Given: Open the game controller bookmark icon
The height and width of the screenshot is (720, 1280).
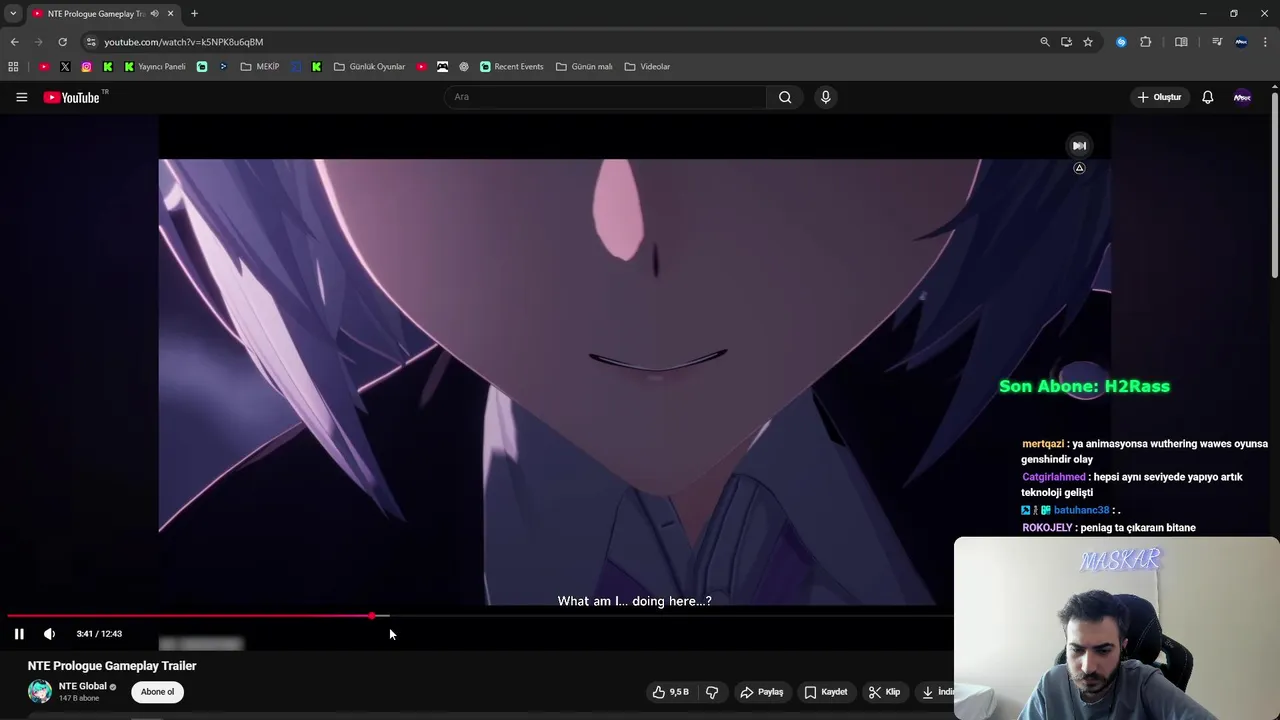Looking at the screenshot, I should (442, 67).
